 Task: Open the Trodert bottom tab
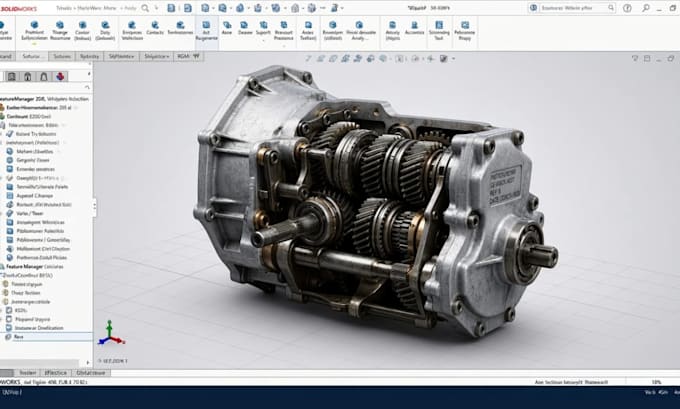[x=27, y=373]
